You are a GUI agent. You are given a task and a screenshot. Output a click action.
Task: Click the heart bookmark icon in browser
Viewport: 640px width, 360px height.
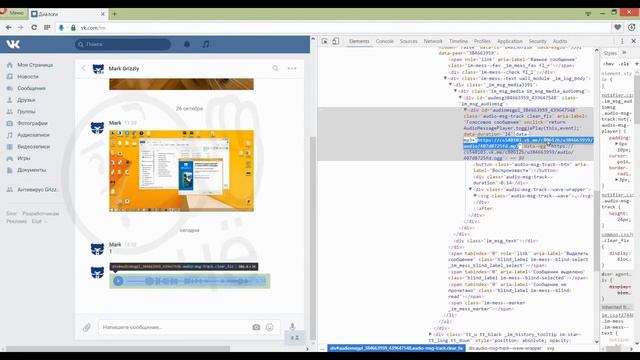point(618,27)
